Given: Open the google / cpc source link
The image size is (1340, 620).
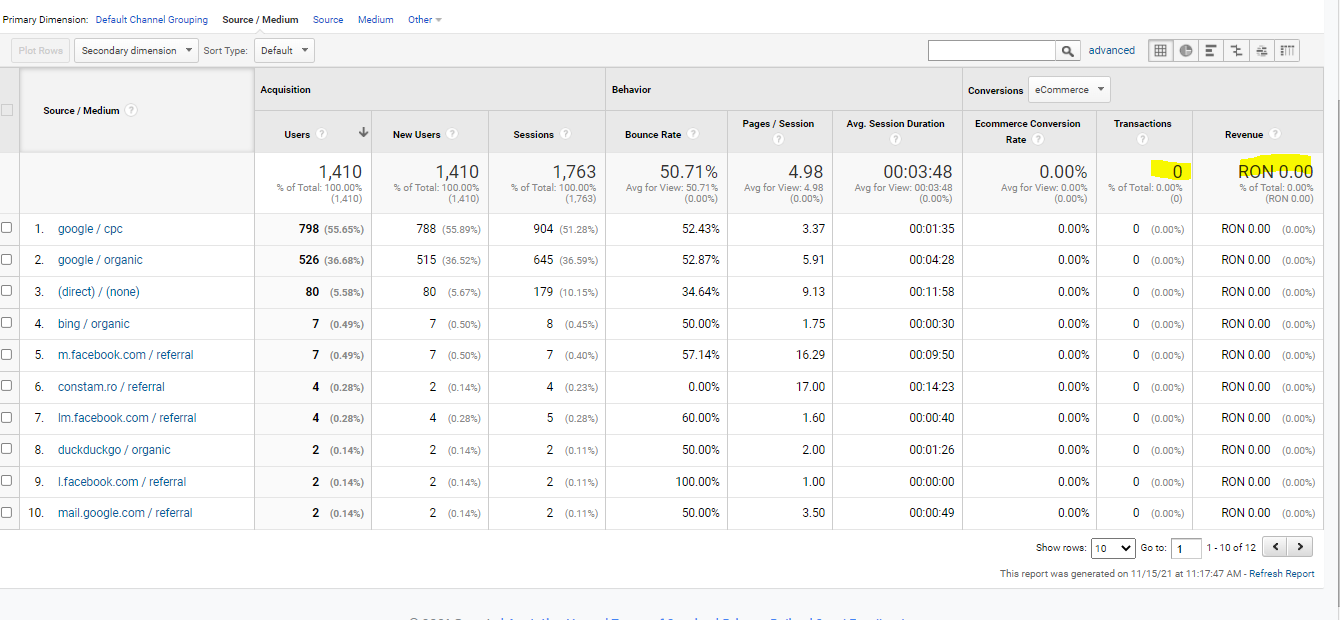Looking at the screenshot, I should 90,229.
